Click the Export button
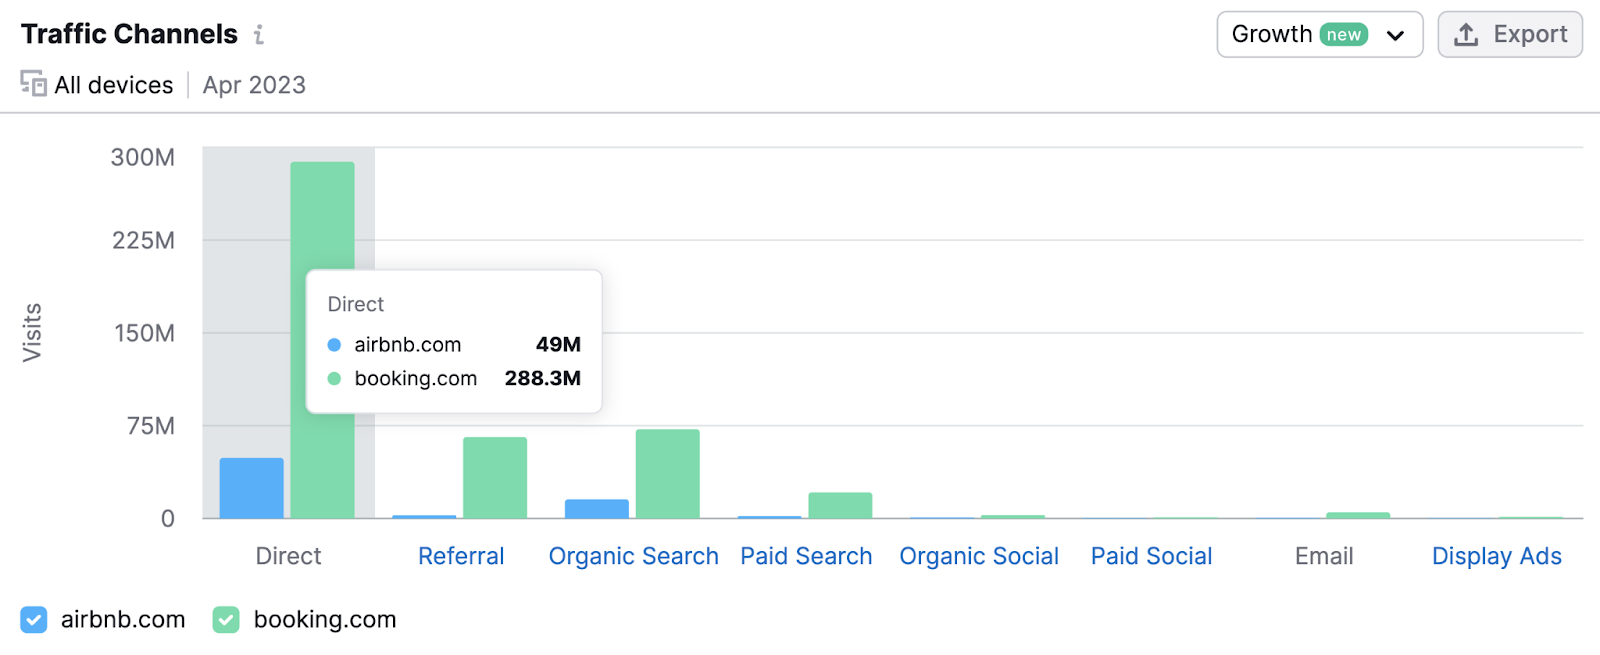Screen dimensions: 1600x655 click(x=1510, y=35)
